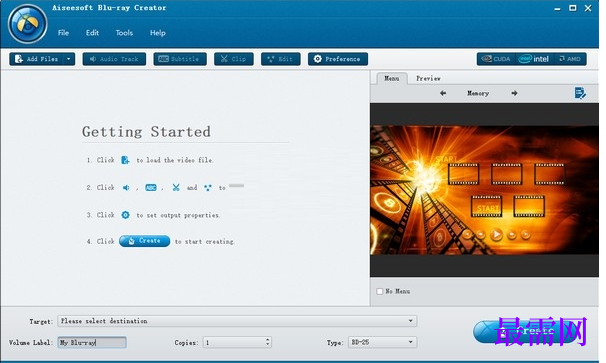Close the Blu-ray Creator window
Screen dimensions: 606x363
click(588, 8)
